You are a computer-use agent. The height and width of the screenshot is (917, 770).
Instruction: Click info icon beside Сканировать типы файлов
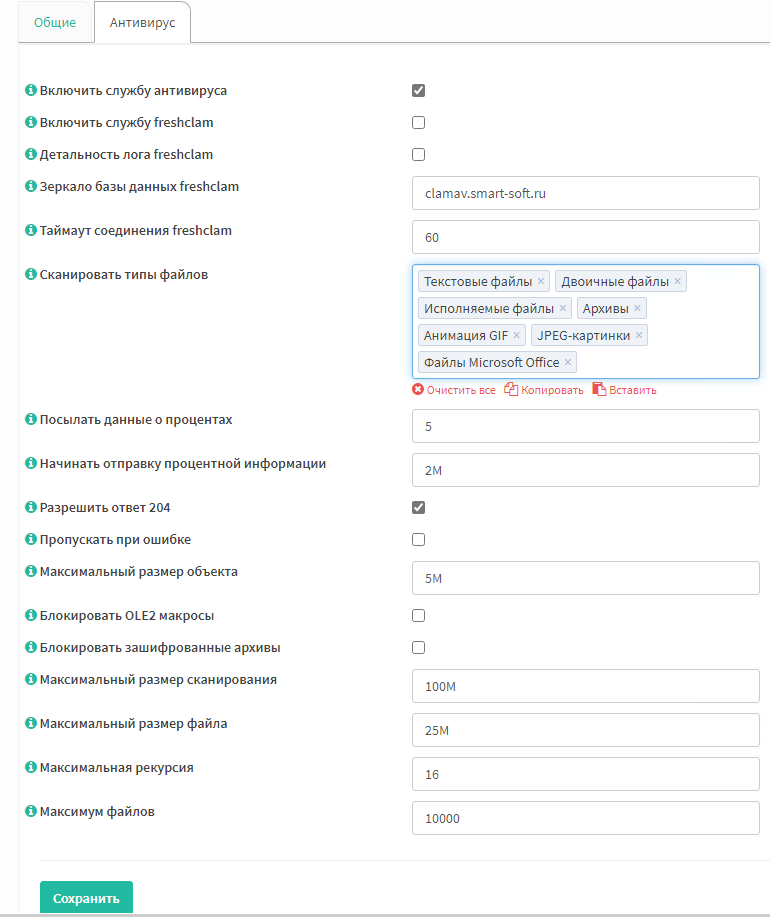[31, 274]
